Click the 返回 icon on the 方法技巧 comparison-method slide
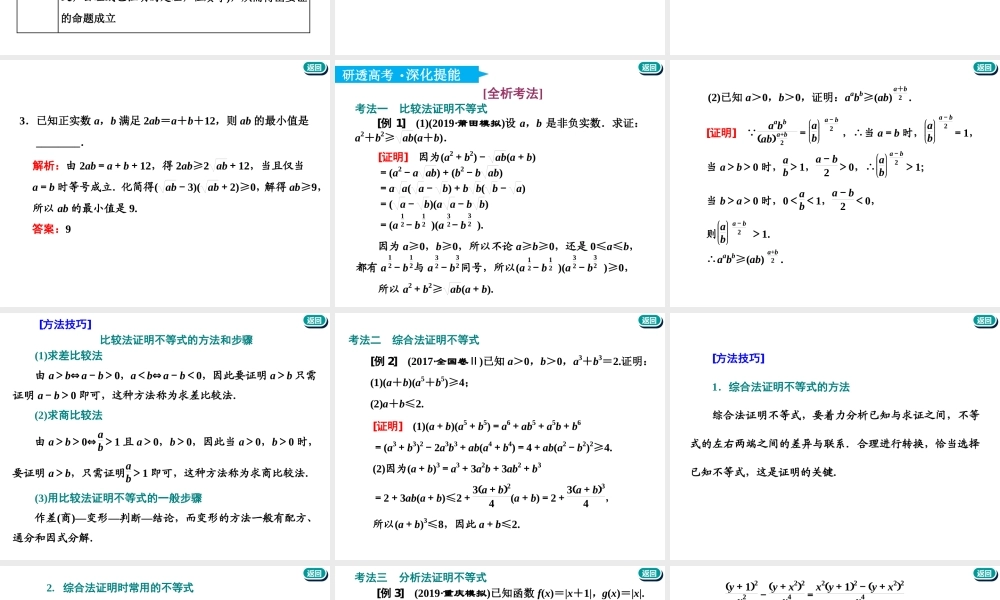Image resolution: width=1000 pixels, height=600 pixels. point(314,322)
